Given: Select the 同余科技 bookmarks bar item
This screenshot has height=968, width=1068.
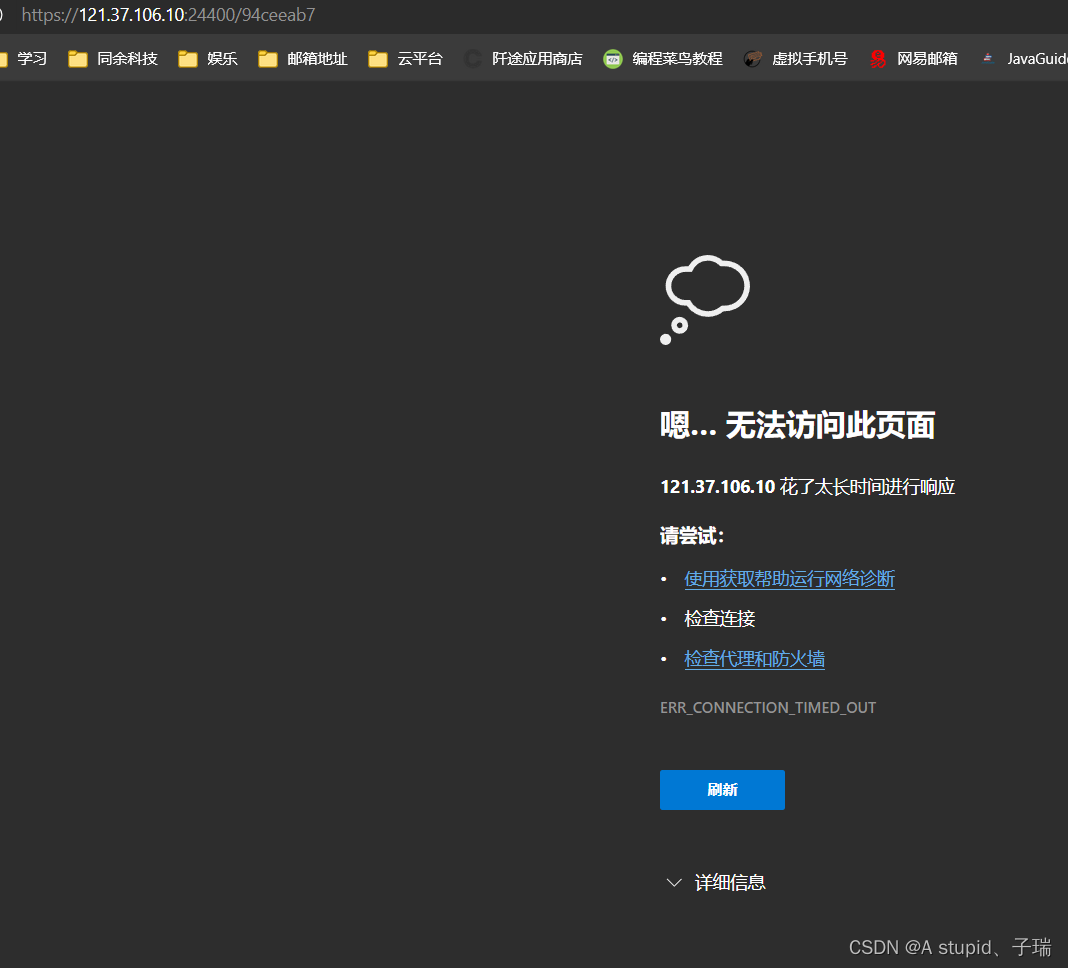Looking at the screenshot, I should coord(113,59).
